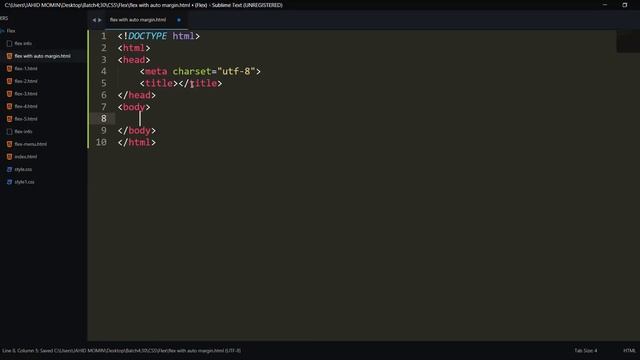This screenshot has width=640, height=360.
Task: Click the opening <body> tag
Action: (134, 107)
